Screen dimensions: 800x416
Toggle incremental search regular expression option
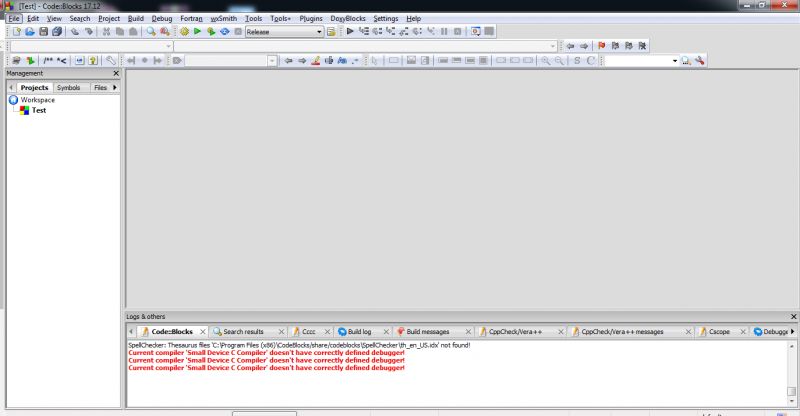click(355, 61)
